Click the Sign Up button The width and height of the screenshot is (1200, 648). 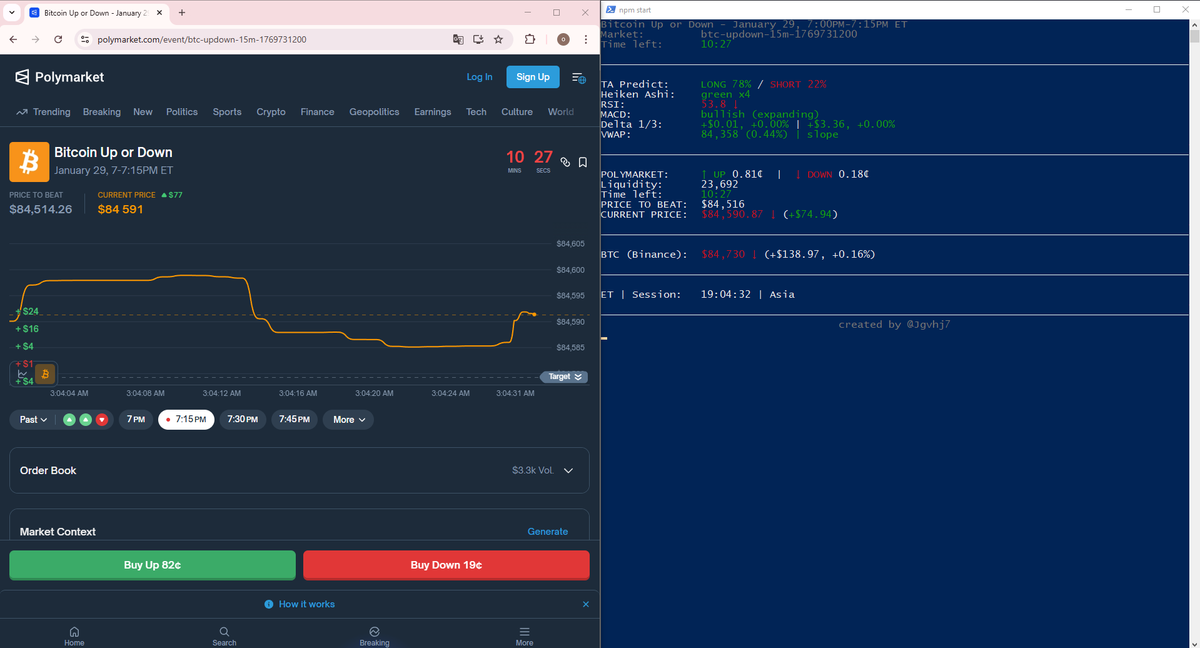click(532, 77)
